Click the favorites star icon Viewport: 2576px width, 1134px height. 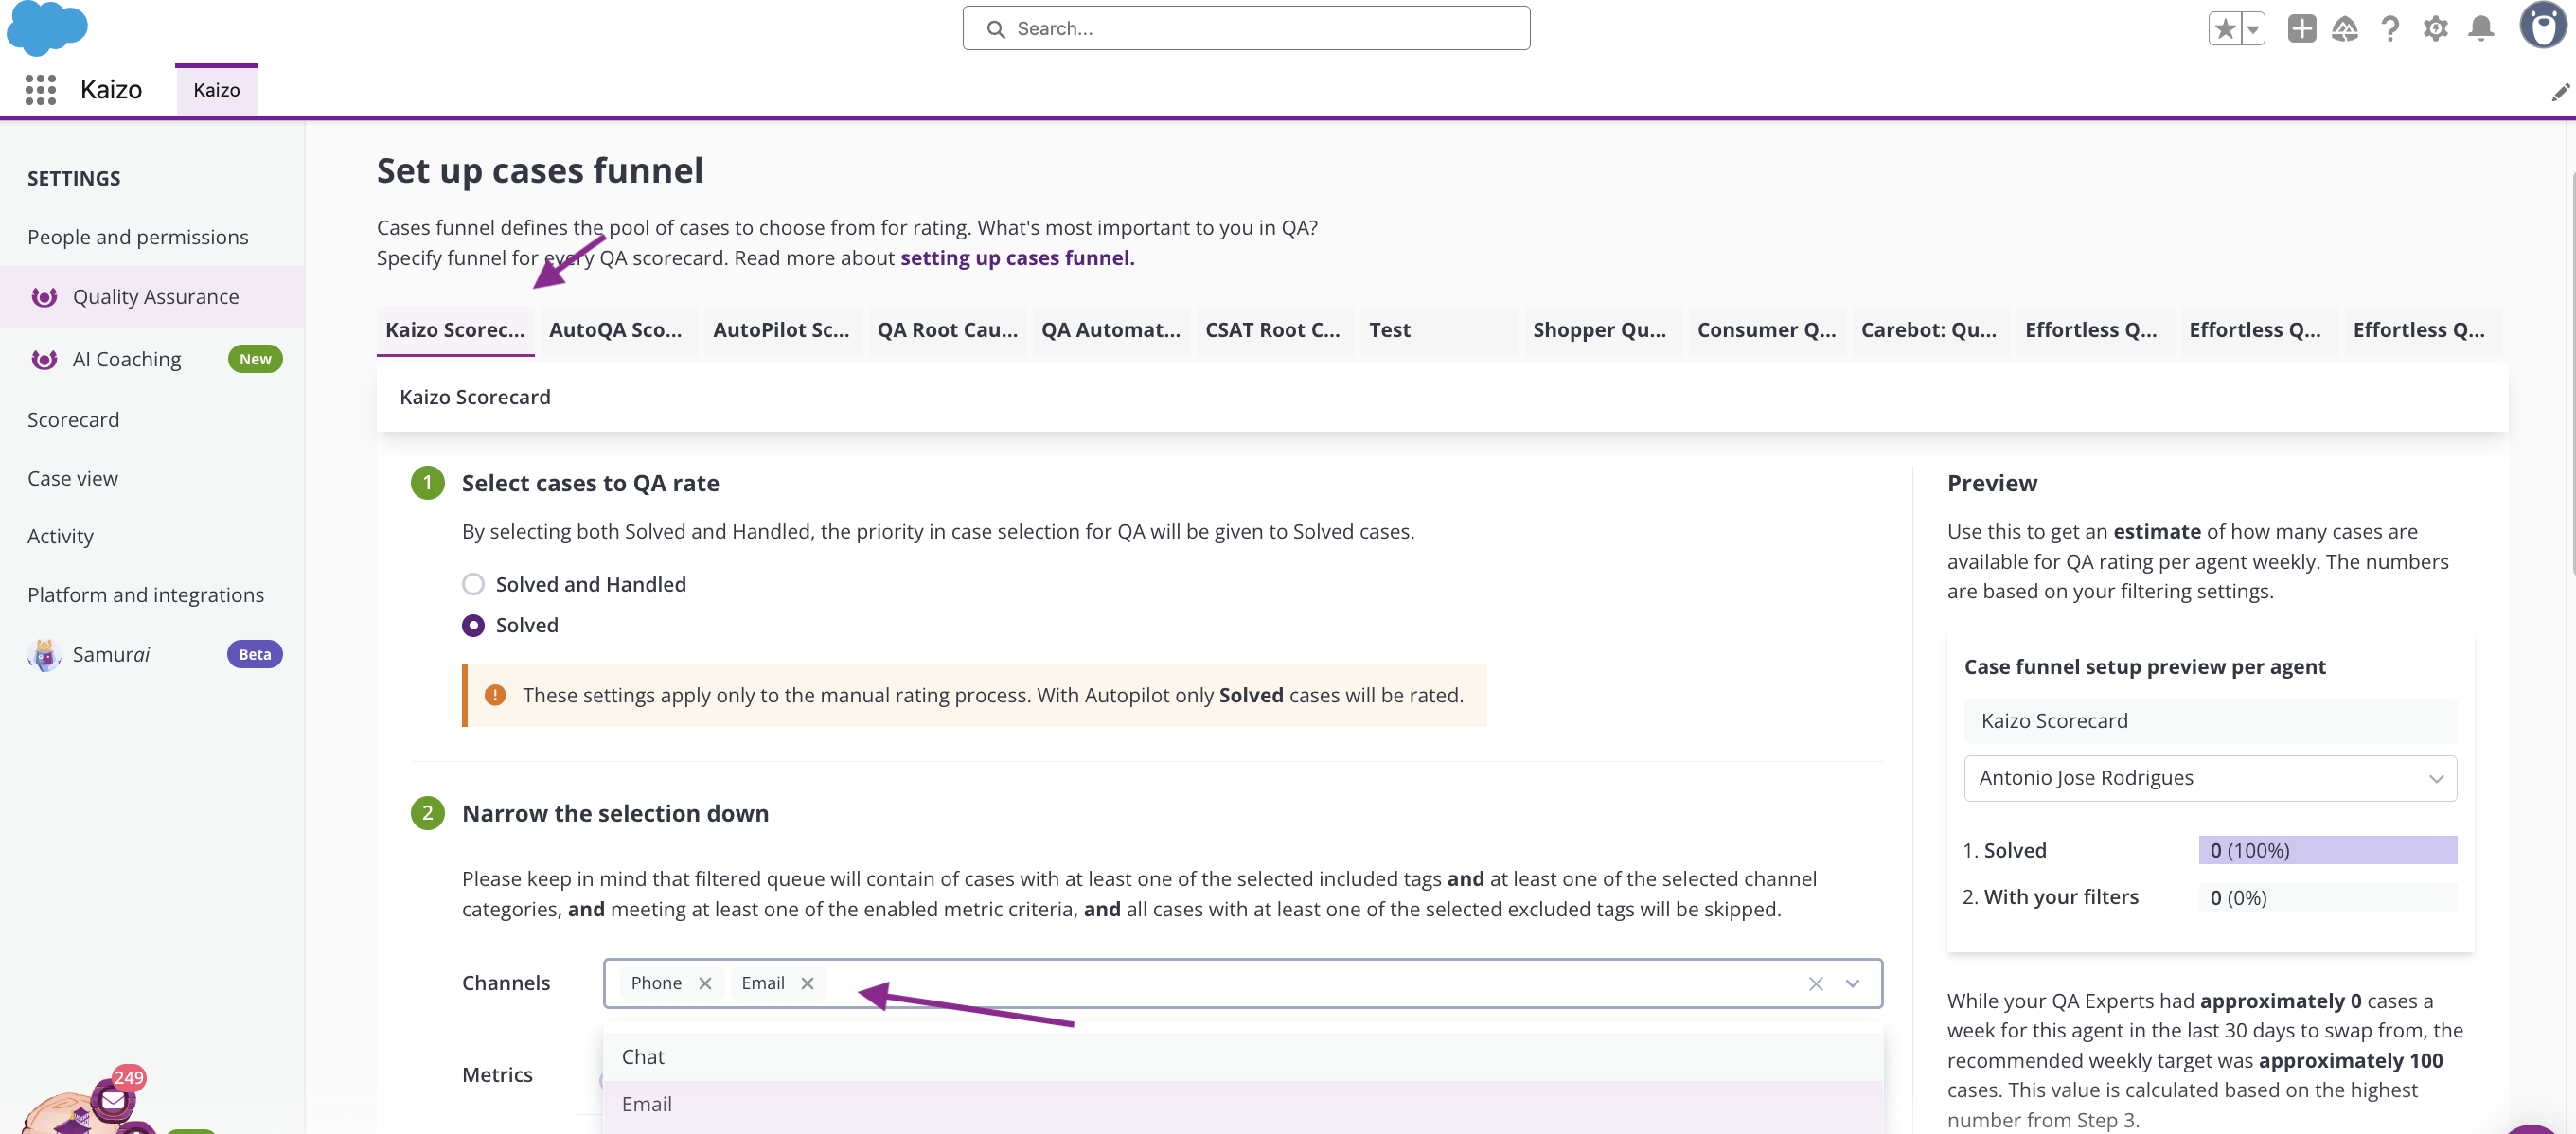click(2224, 29)
